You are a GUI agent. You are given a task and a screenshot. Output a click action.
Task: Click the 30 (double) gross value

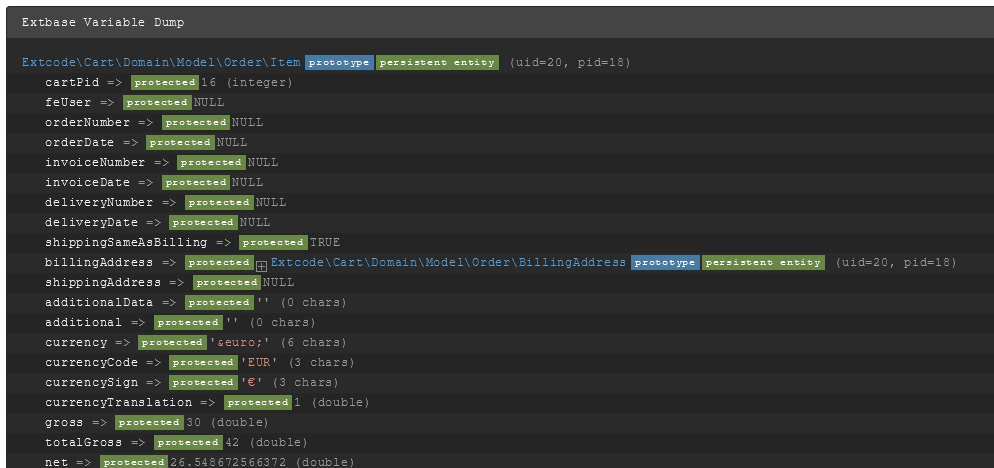(x=227, y=422)
